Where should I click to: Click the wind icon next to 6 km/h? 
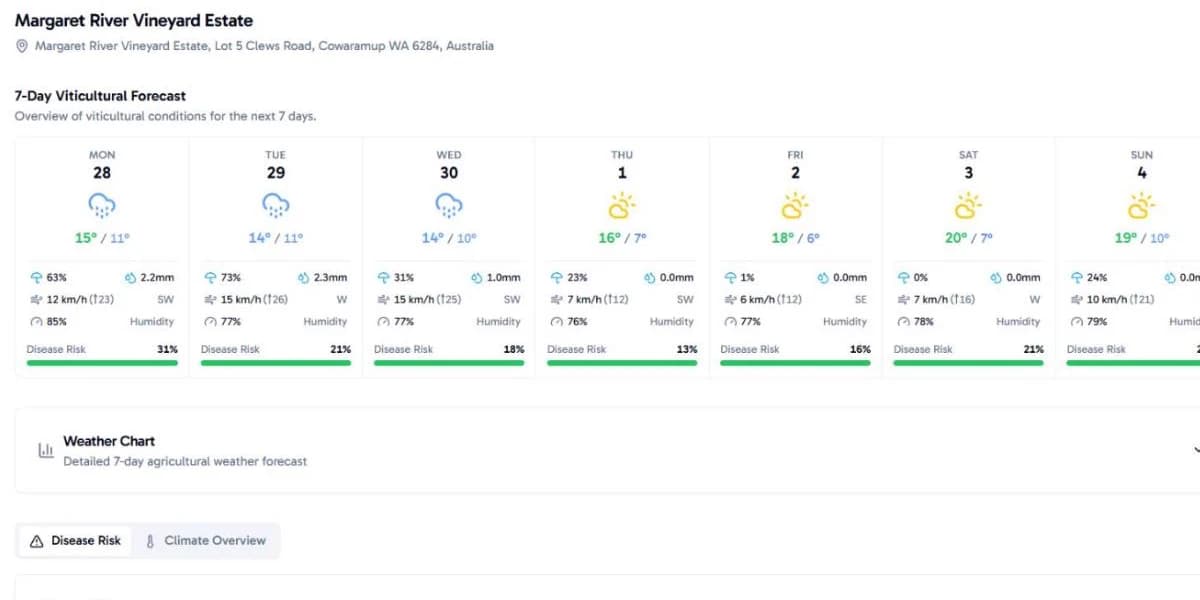tap(730, 300)
